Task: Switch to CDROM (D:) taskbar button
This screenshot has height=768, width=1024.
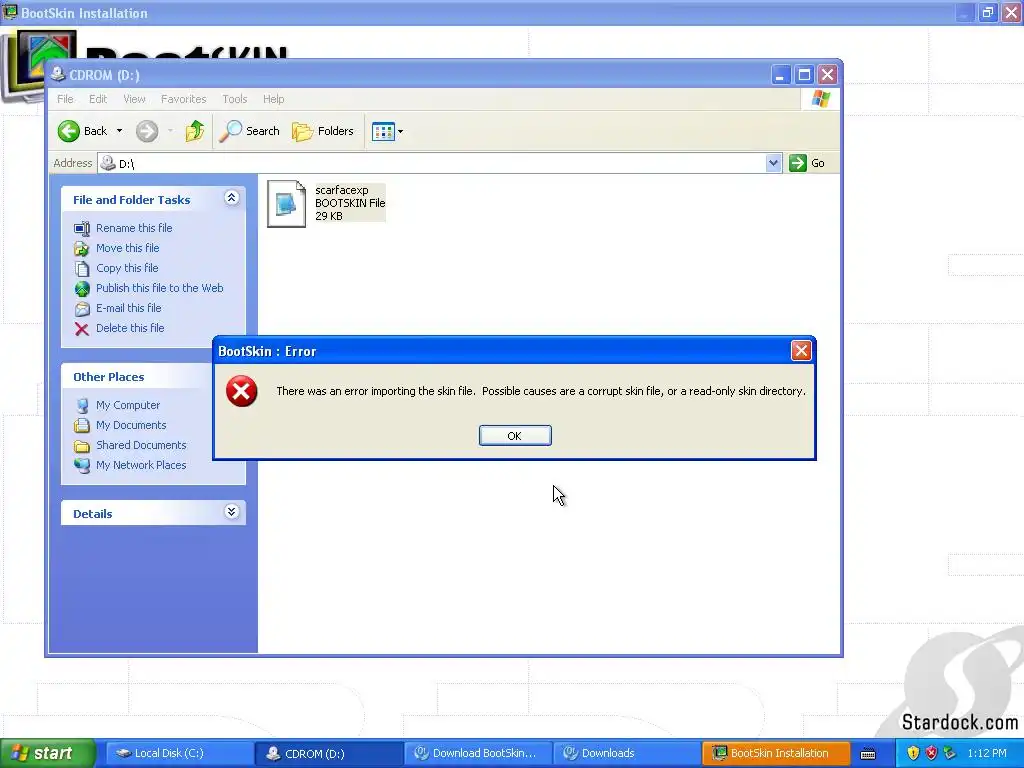Action: point(328,754)
